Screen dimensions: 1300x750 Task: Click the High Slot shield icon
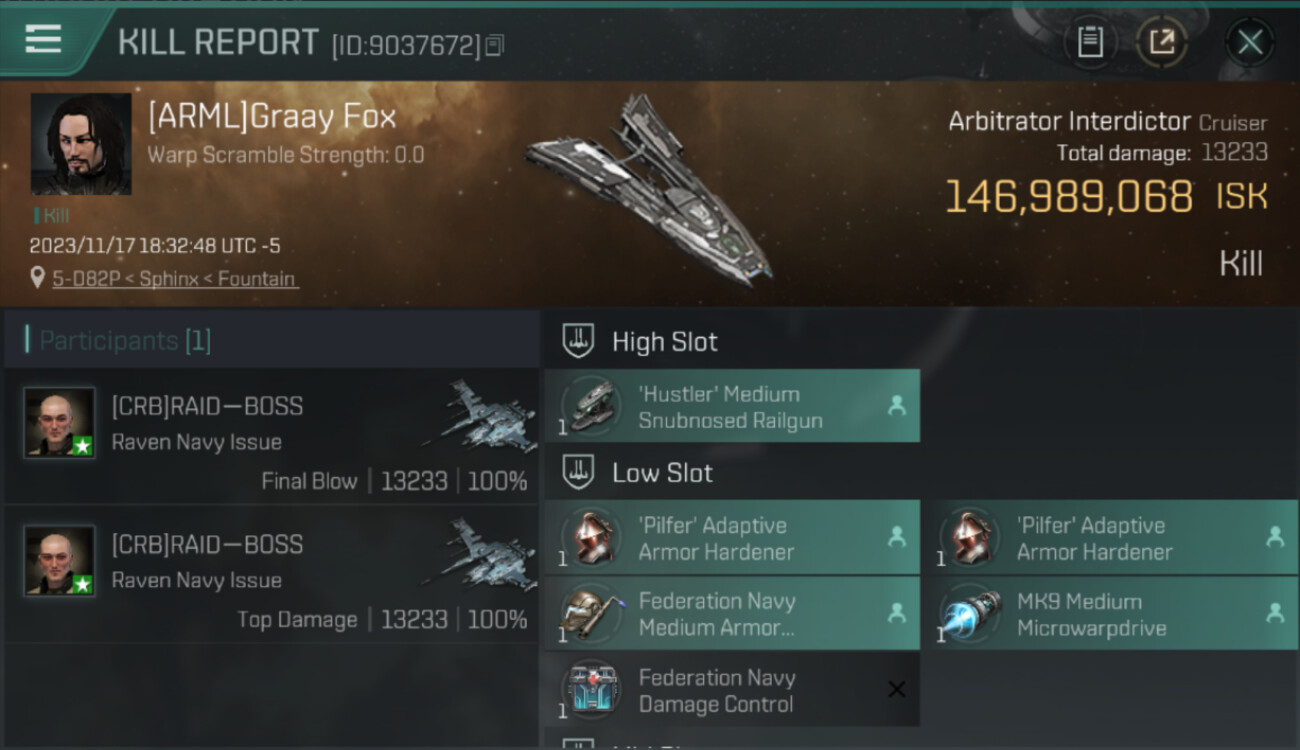(578, 341)
